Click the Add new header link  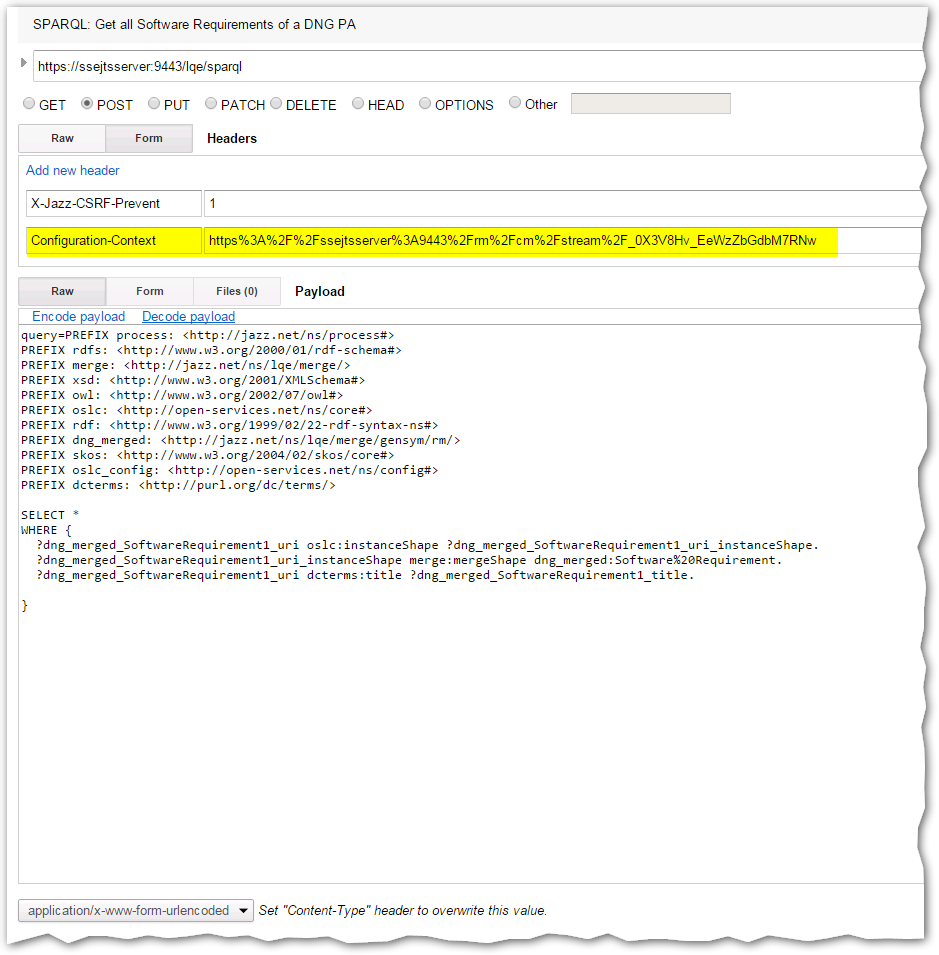coord(73,171)
